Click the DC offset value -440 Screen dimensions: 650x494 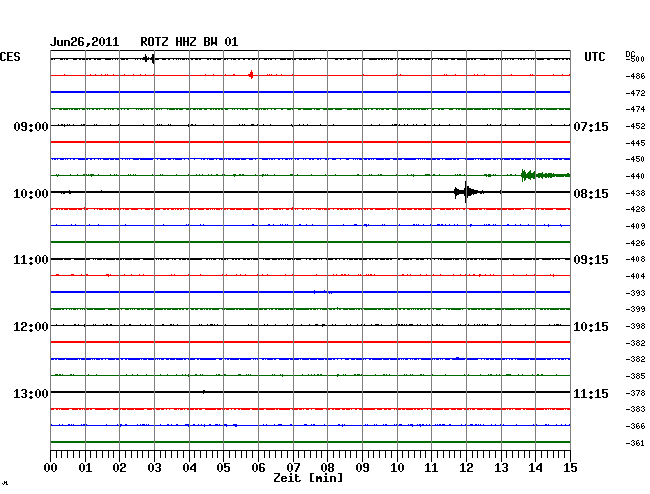[x=635, y=176]
